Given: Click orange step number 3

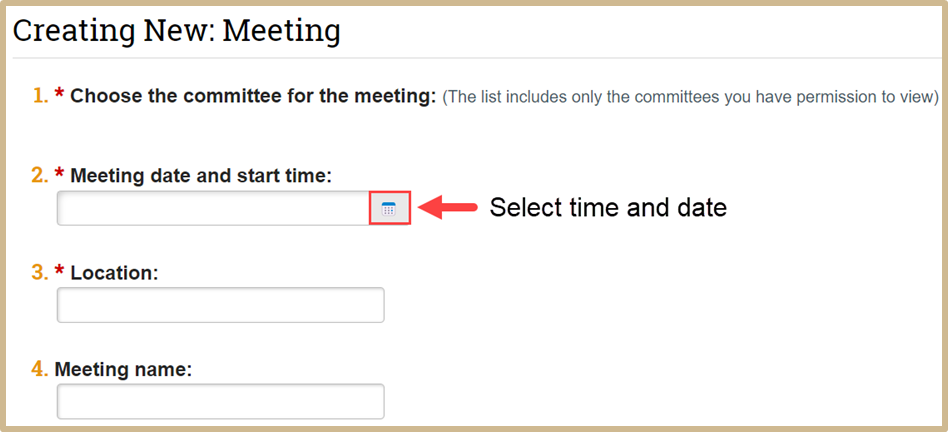Looking at the screenshot, I should pyautogui.click(x=39, y=272).
